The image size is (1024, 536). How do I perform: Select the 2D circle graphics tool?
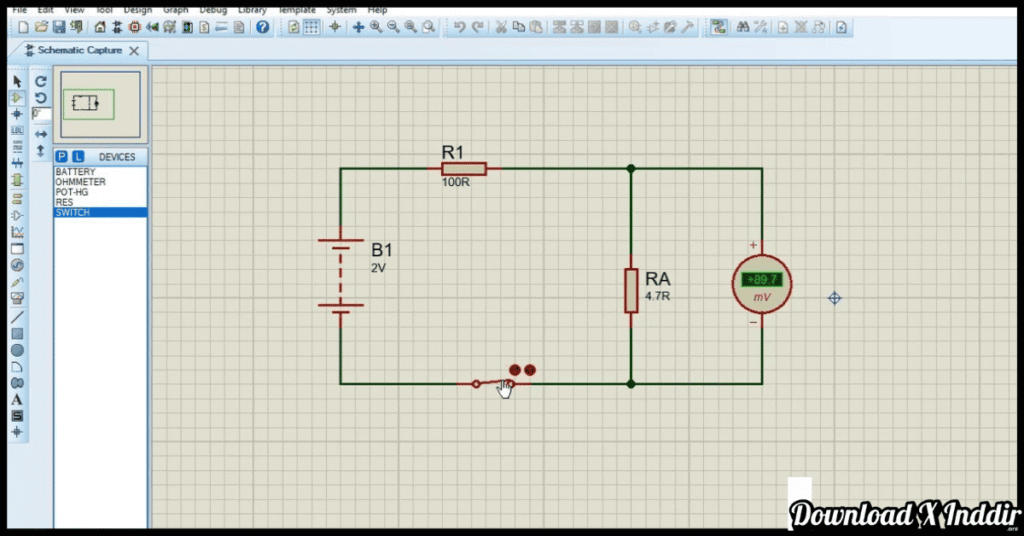tap(17, 350)
